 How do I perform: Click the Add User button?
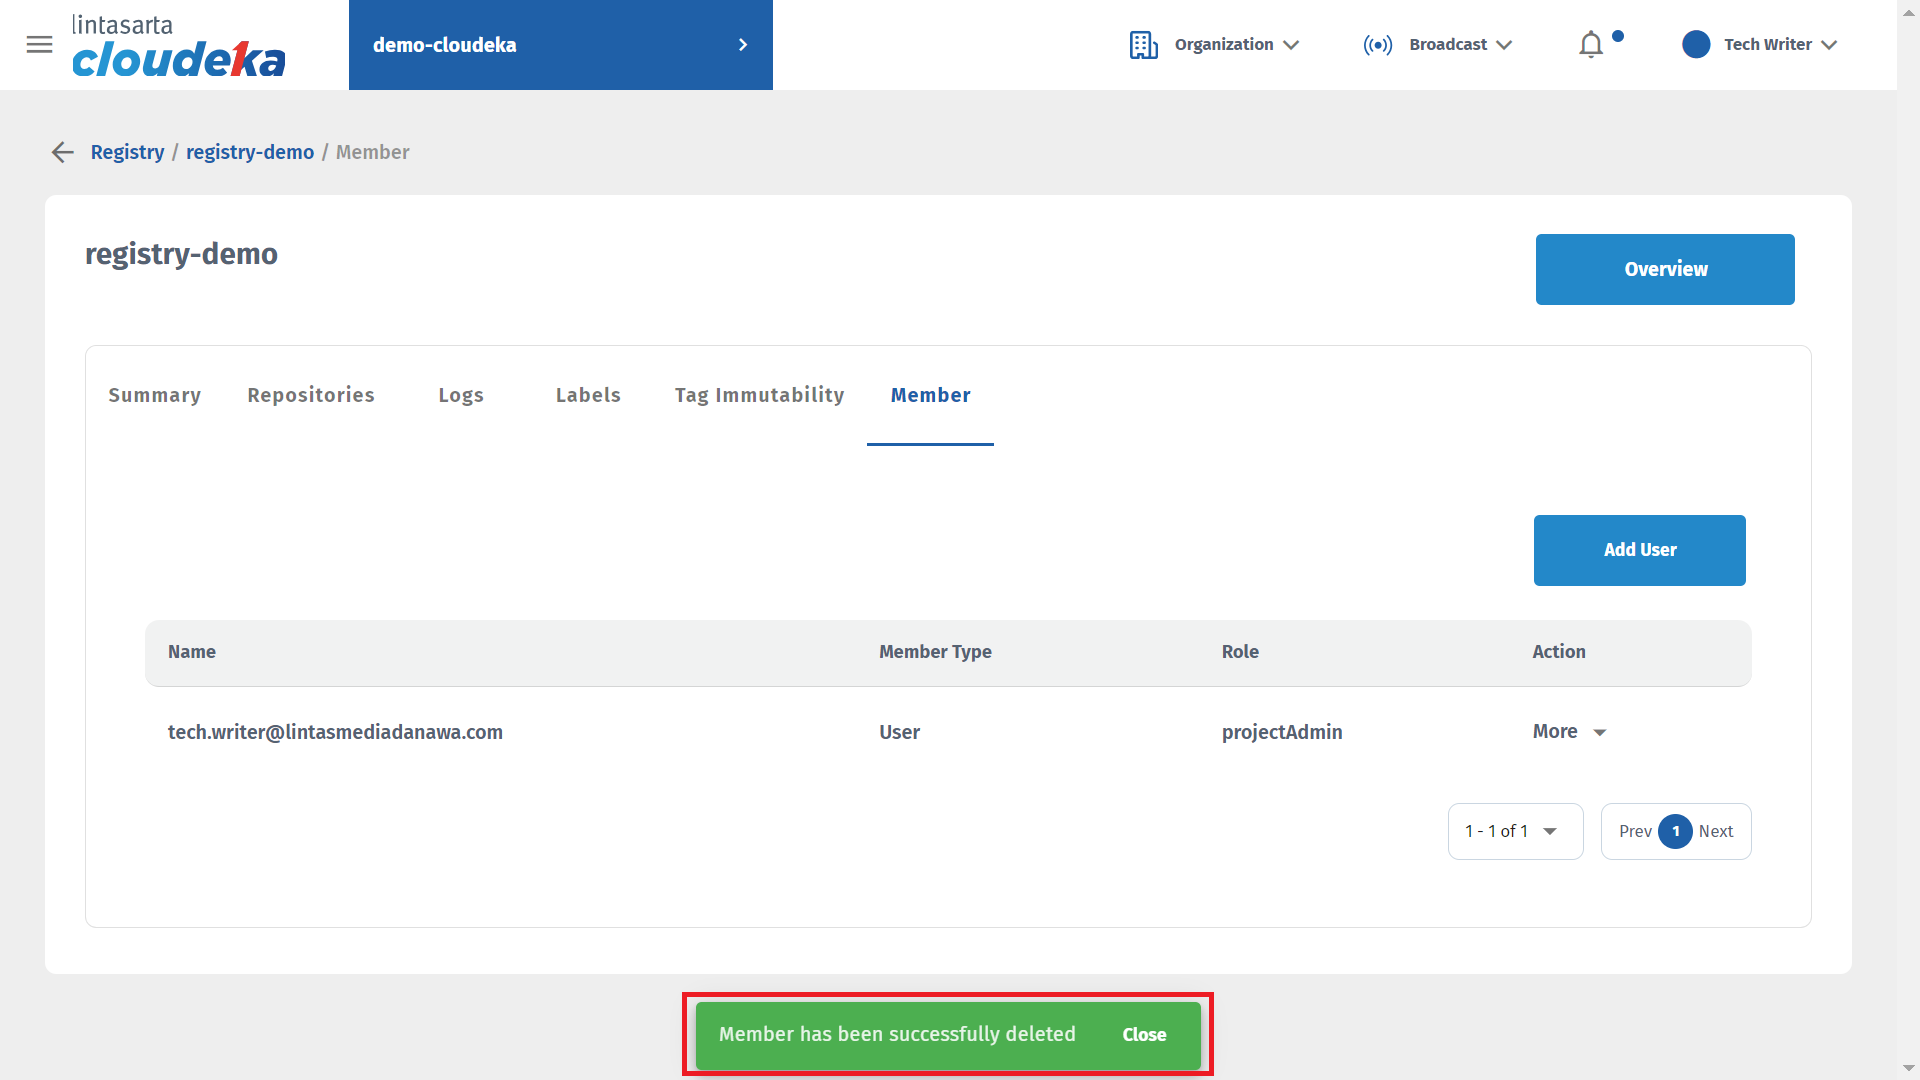tap(1639, 550)
